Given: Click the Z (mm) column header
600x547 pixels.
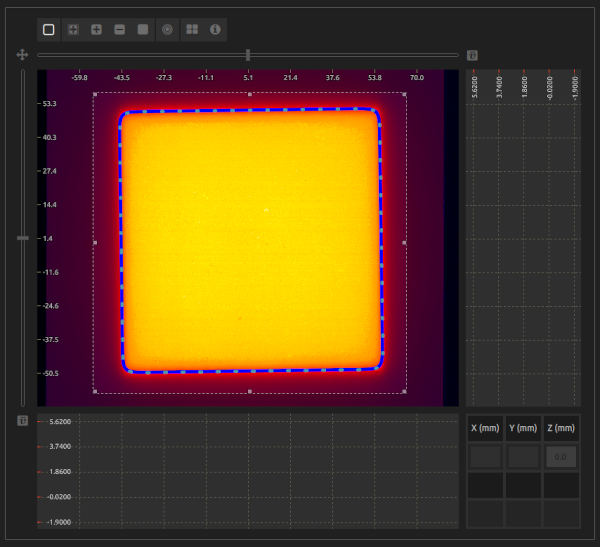Looking at the screenshot, I should [561, 428].
